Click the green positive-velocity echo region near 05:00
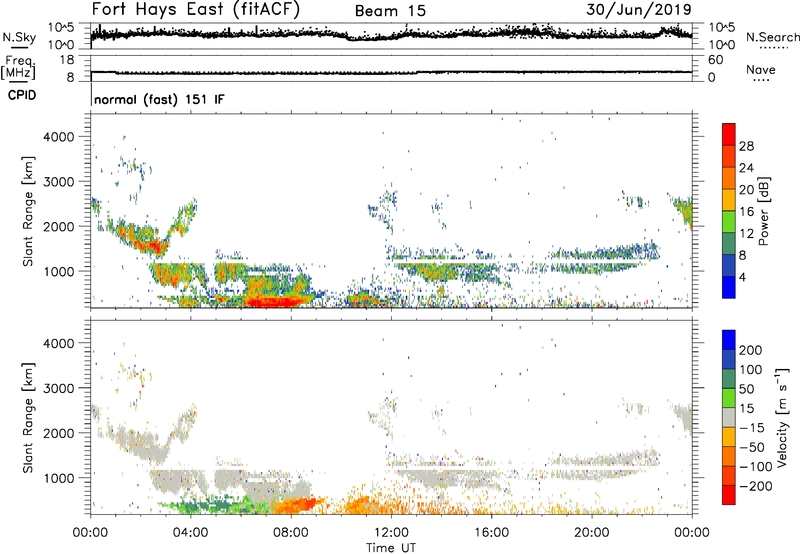Viewport: 800px width, 554px height. (x=214, y=506)
